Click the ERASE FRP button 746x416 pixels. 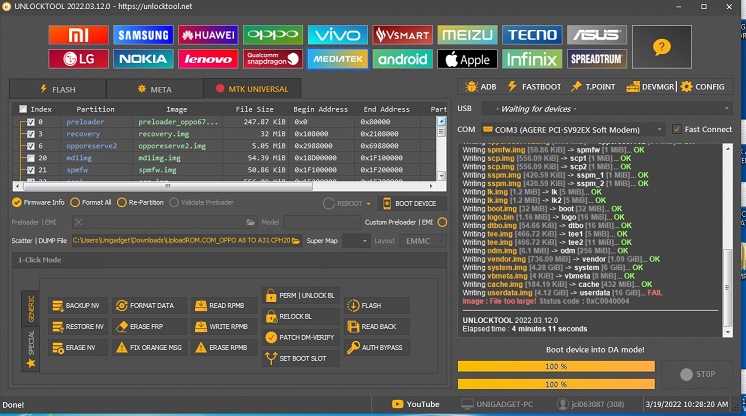click(x=149, y=327)
